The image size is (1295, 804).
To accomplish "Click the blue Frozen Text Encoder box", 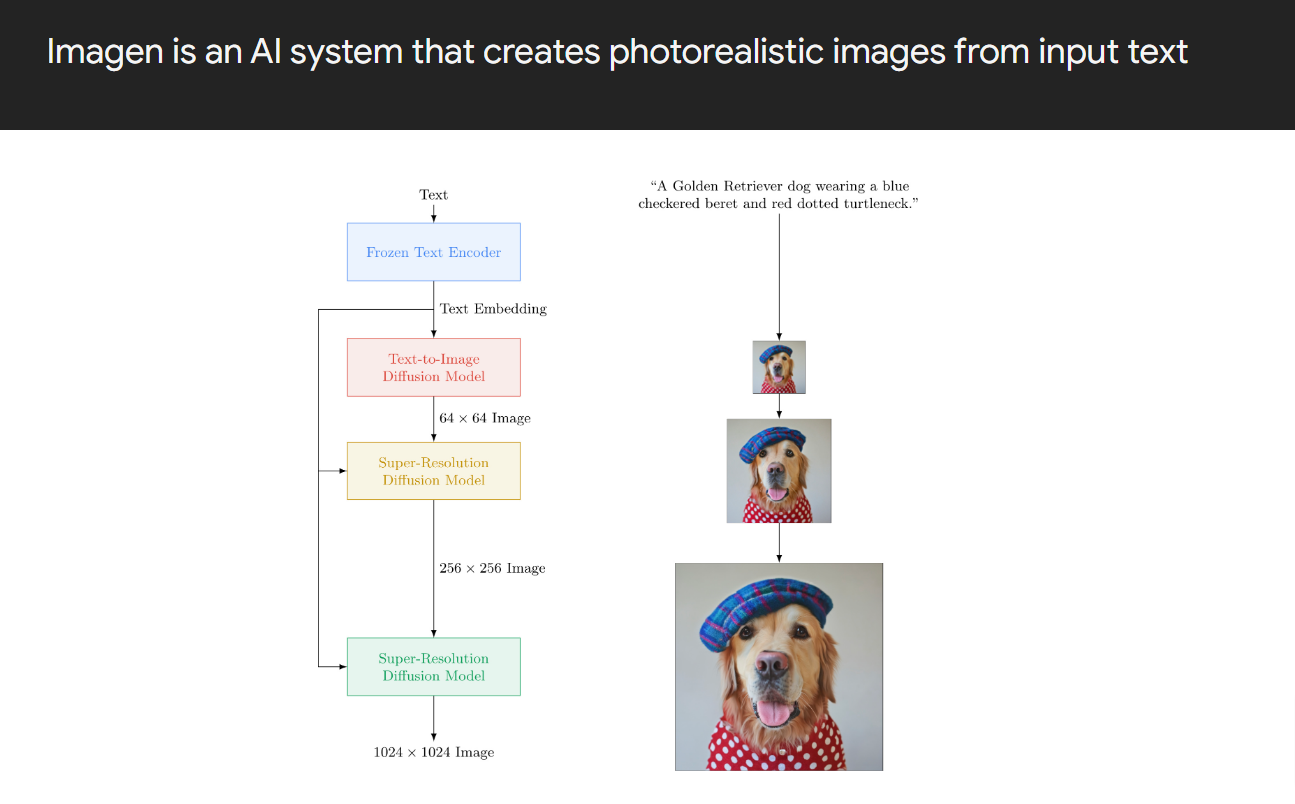I will pos(433,252).
